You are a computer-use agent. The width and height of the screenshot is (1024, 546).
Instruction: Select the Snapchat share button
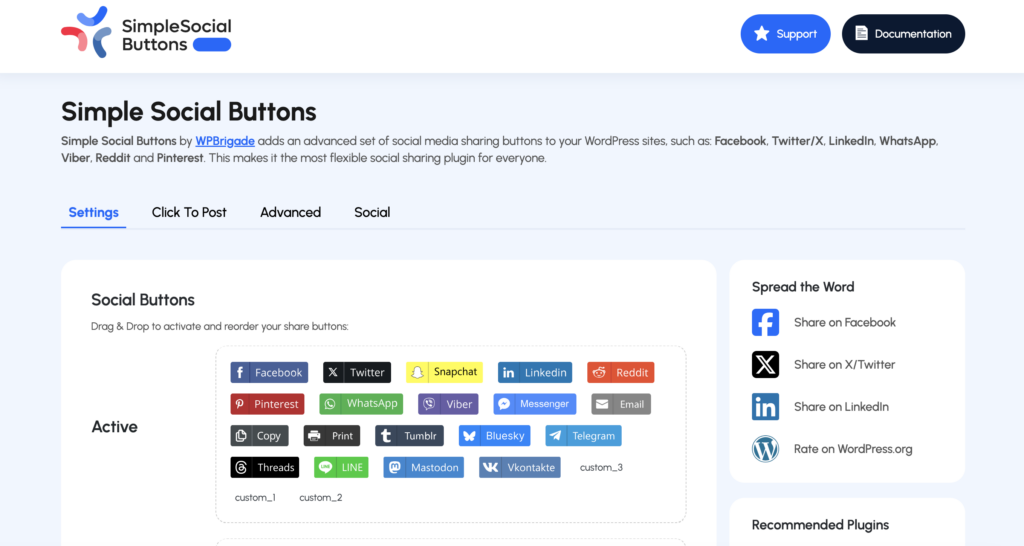(444, 372)
